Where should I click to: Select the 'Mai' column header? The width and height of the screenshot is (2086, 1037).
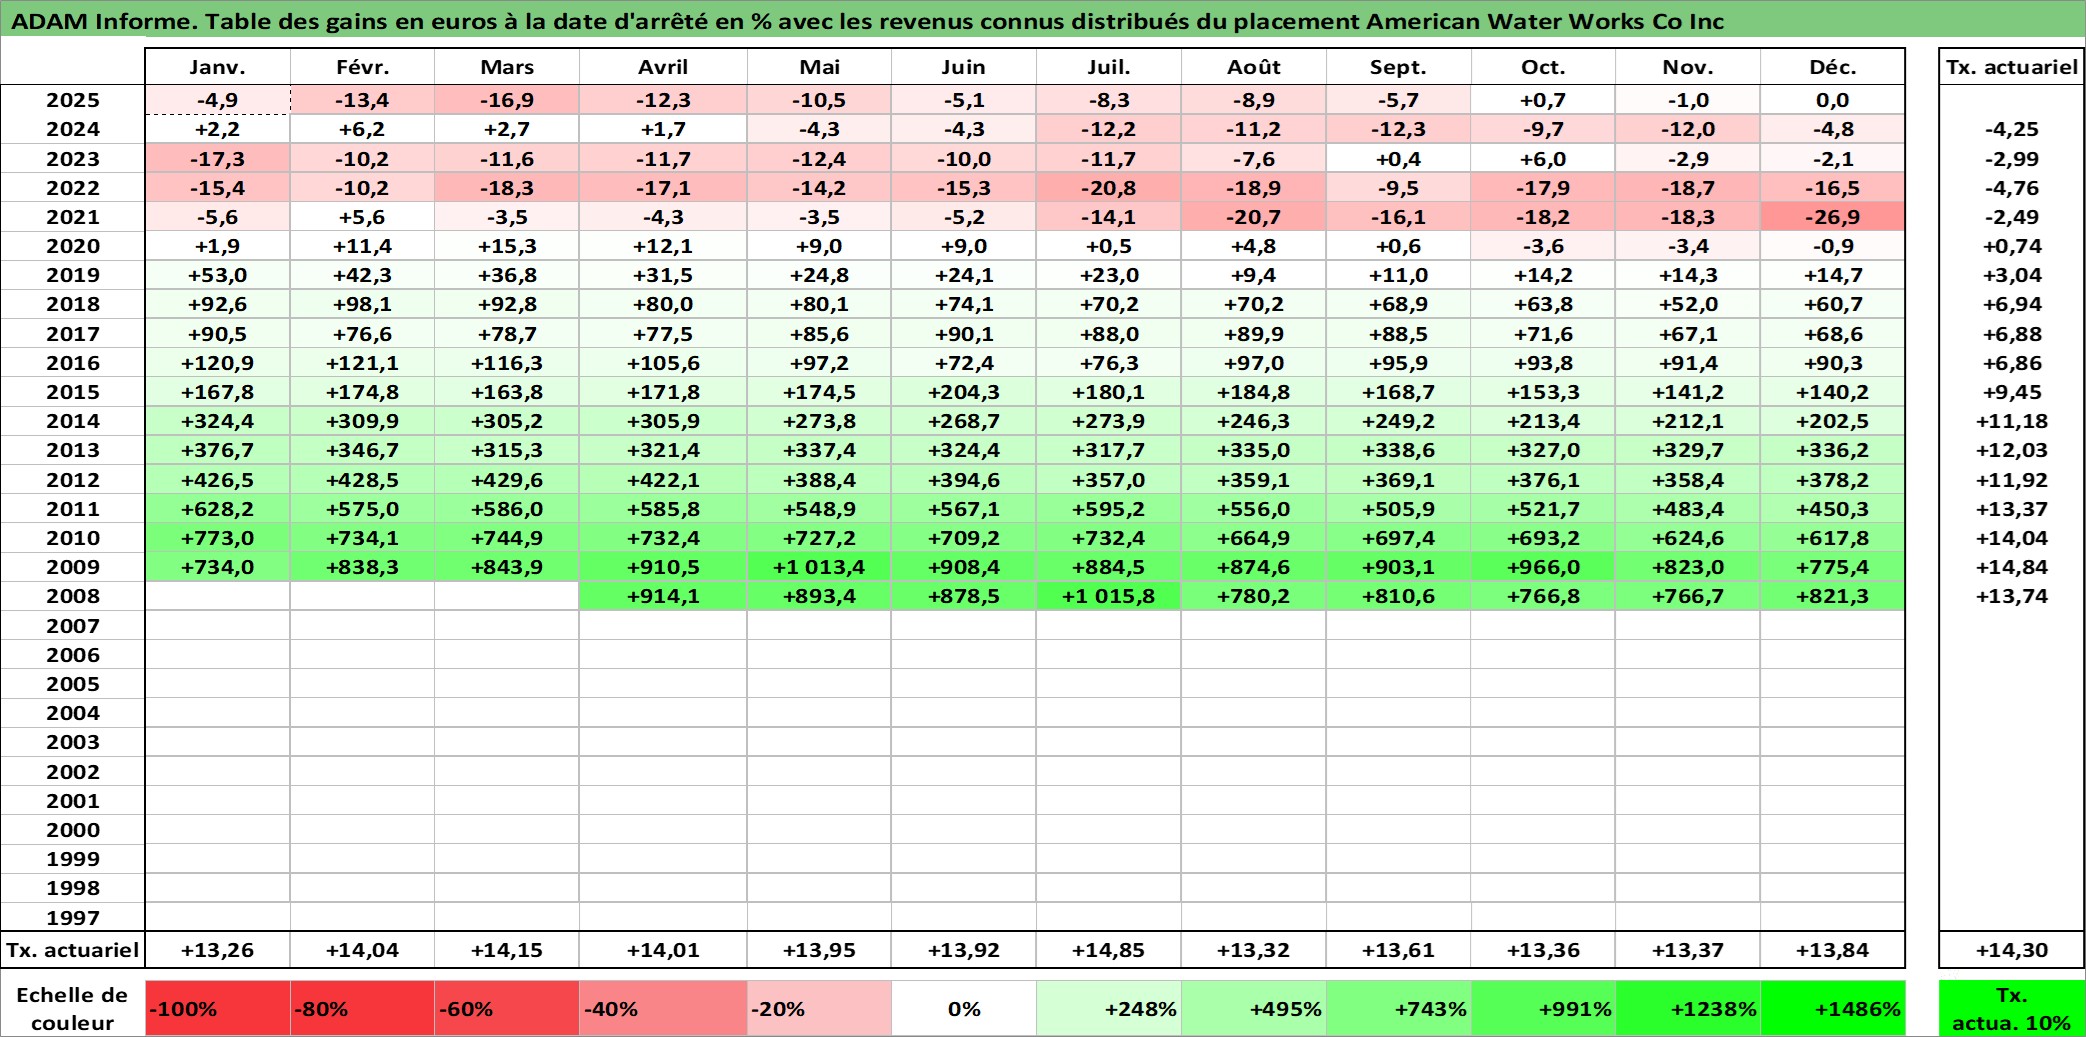pos(819,67)
